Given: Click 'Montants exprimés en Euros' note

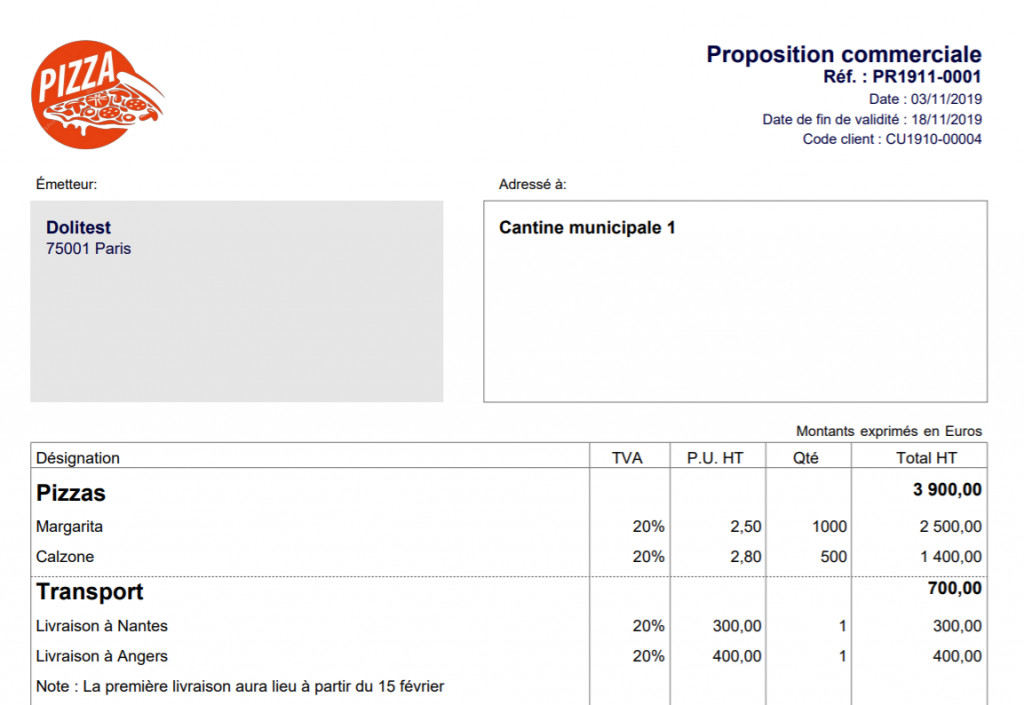Looking at the screenshot, I should pos(888,431).
